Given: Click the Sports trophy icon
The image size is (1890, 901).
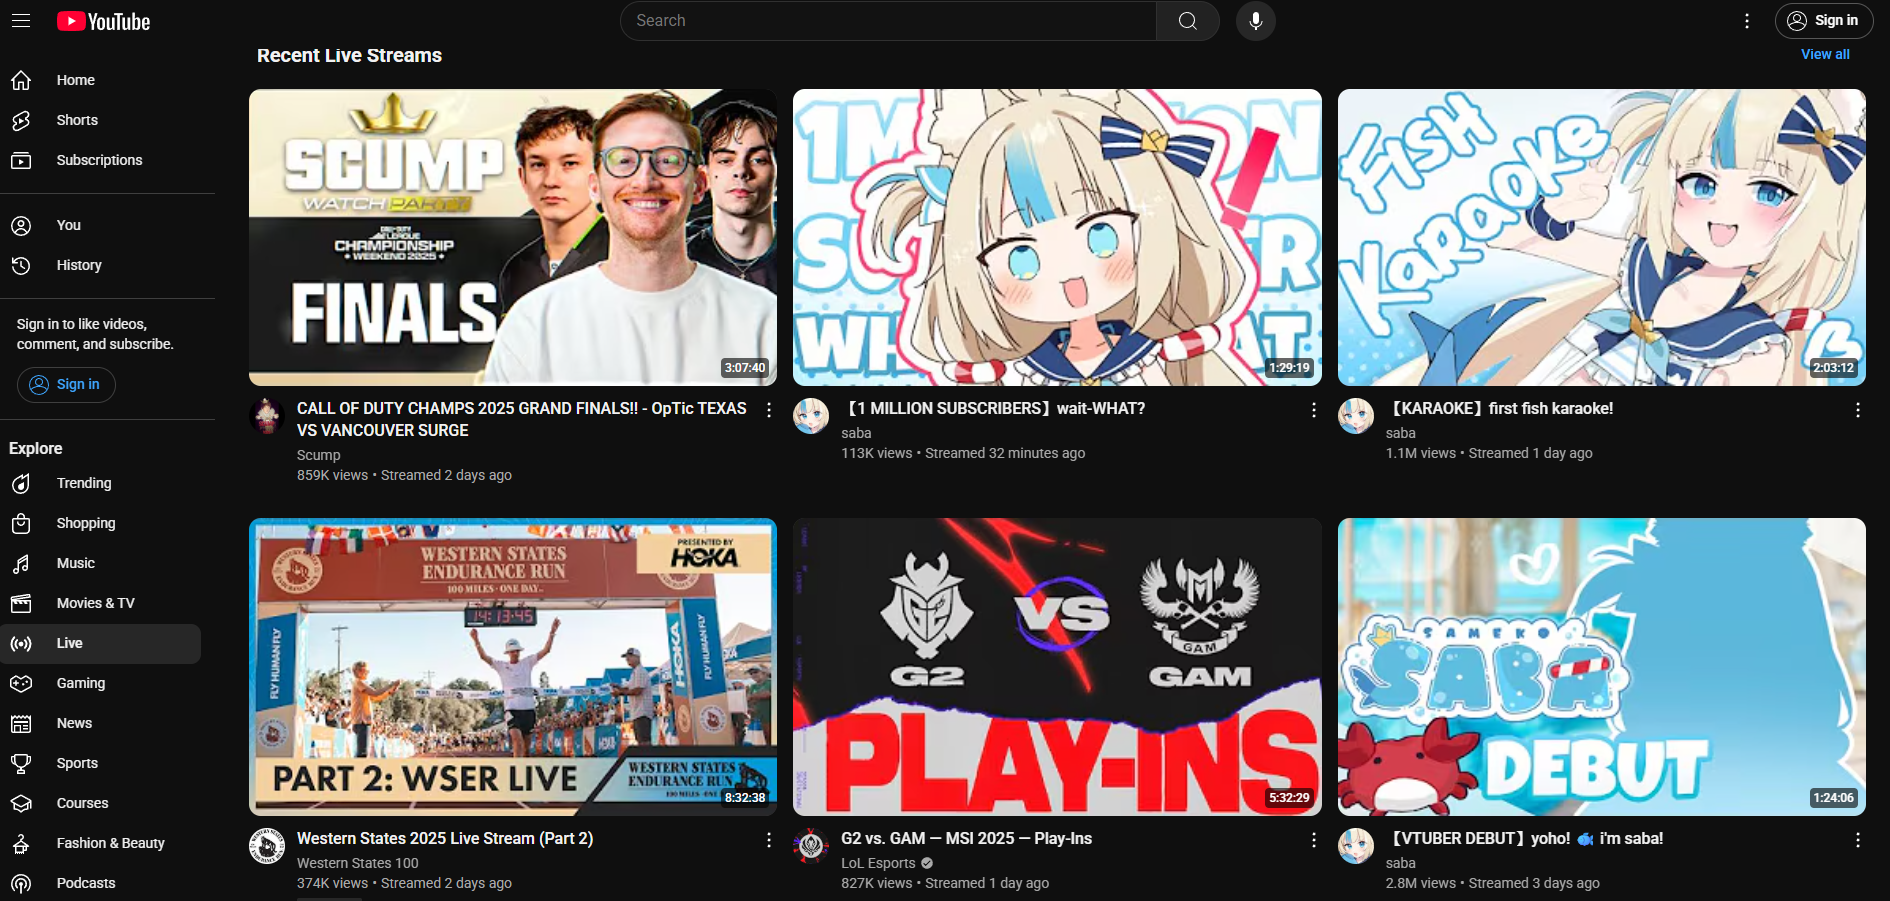Looking at the screenshot, I should tap(21, 763).
